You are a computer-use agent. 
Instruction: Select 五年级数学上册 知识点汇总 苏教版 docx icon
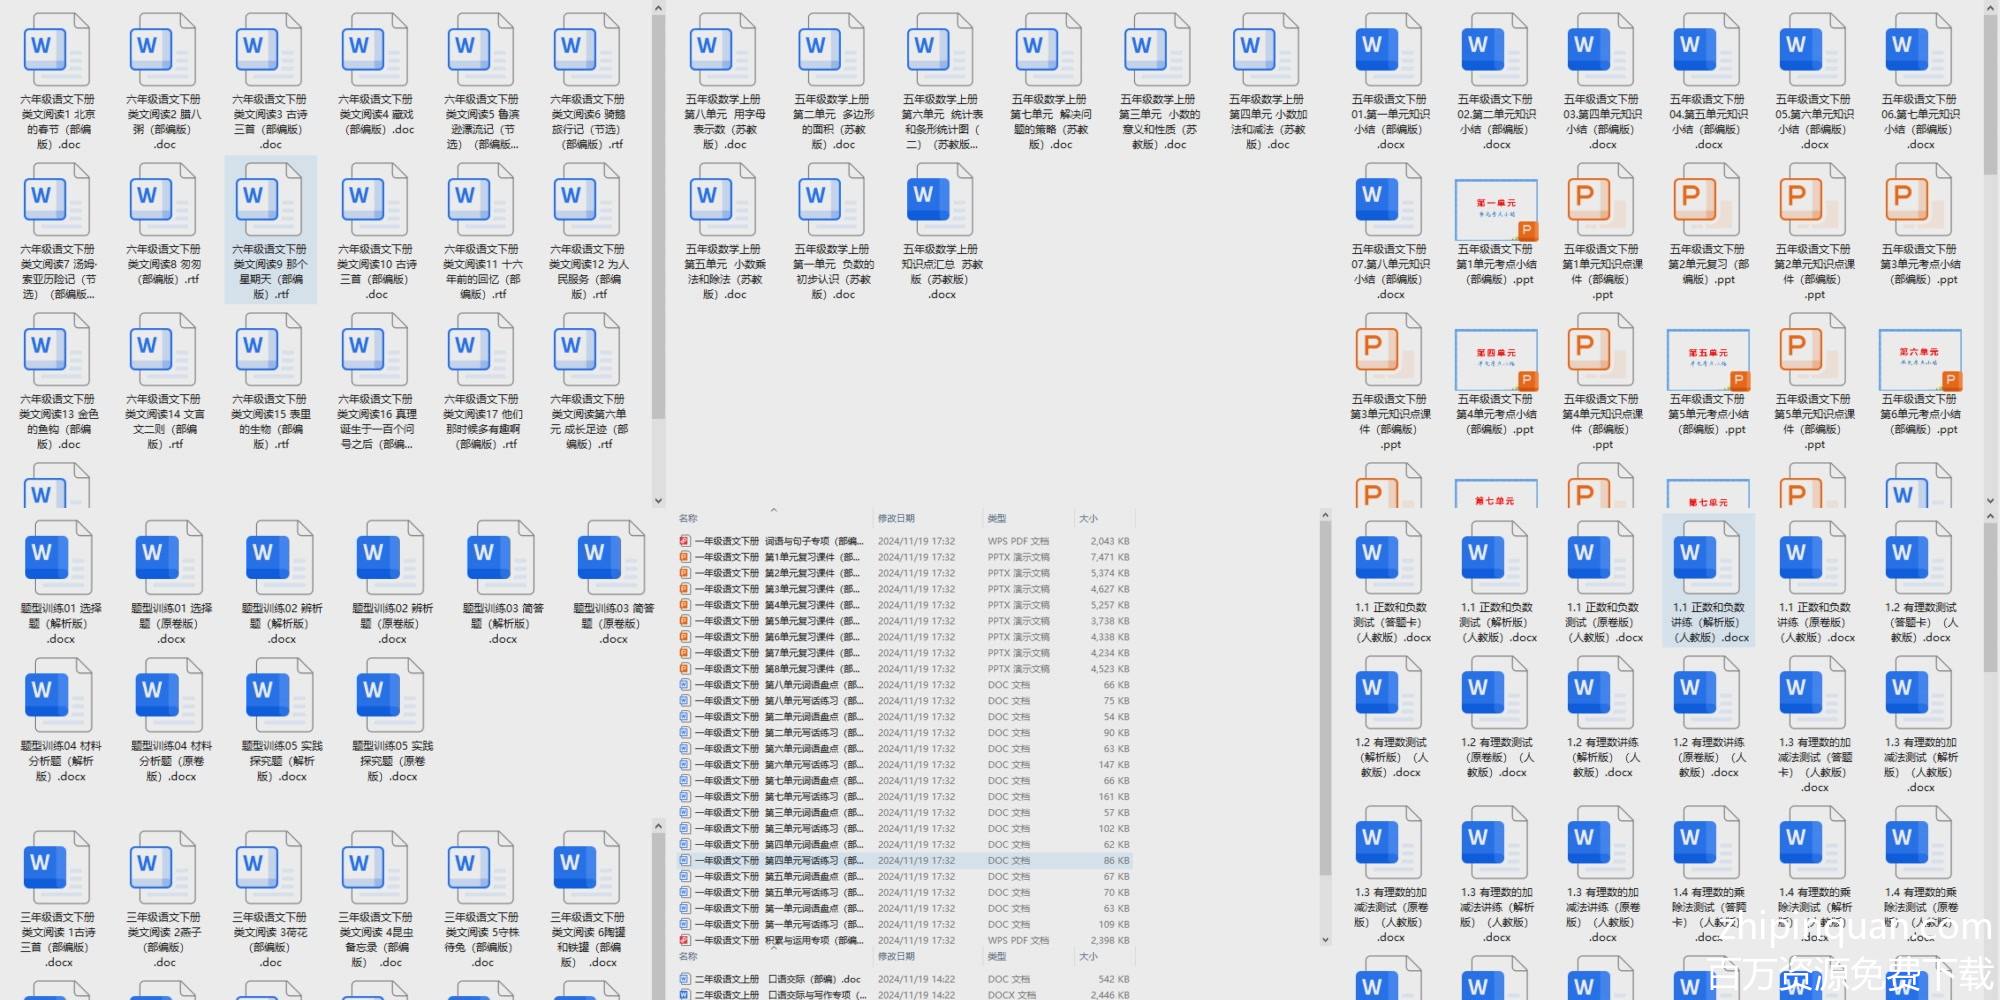pyautogui.click(x=940, y=202)
